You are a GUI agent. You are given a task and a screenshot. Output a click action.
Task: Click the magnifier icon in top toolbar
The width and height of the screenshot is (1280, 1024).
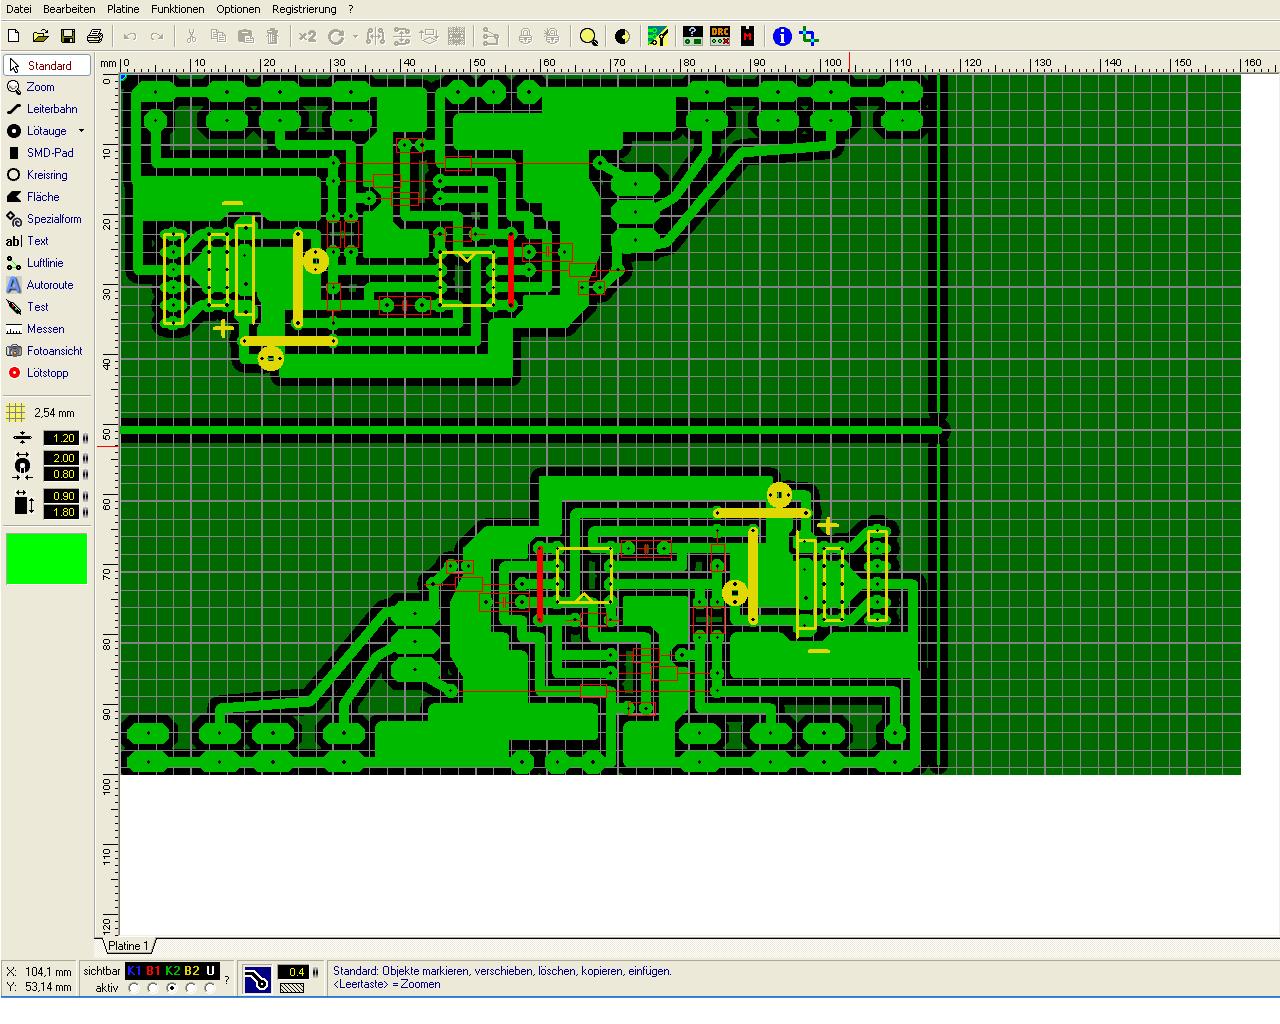[x=589, y=36]
